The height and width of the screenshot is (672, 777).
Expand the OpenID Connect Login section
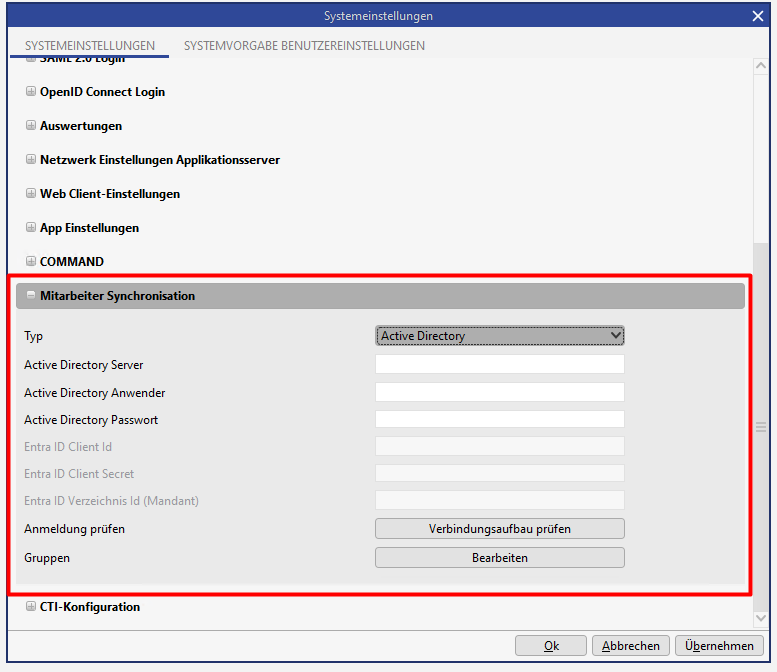(31, 92)
